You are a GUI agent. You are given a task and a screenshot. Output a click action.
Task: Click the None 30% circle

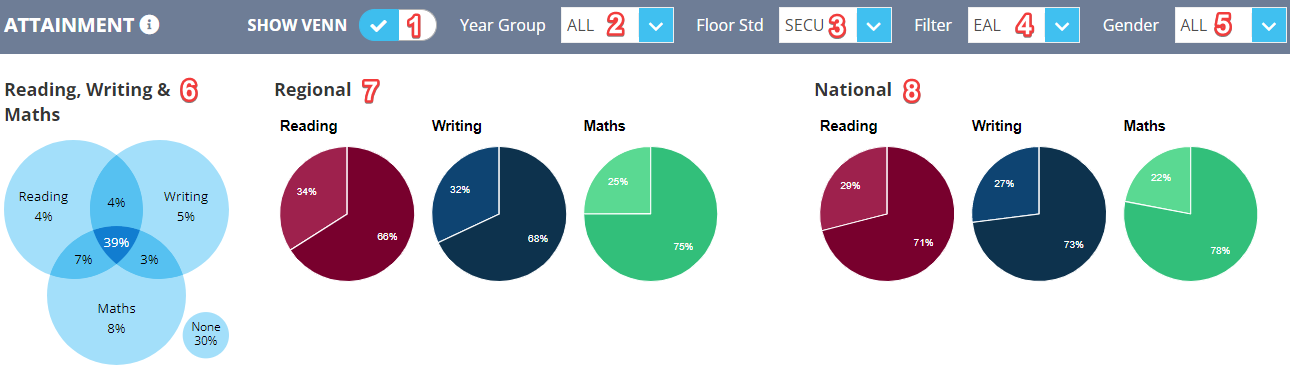[x=206, y=334]
